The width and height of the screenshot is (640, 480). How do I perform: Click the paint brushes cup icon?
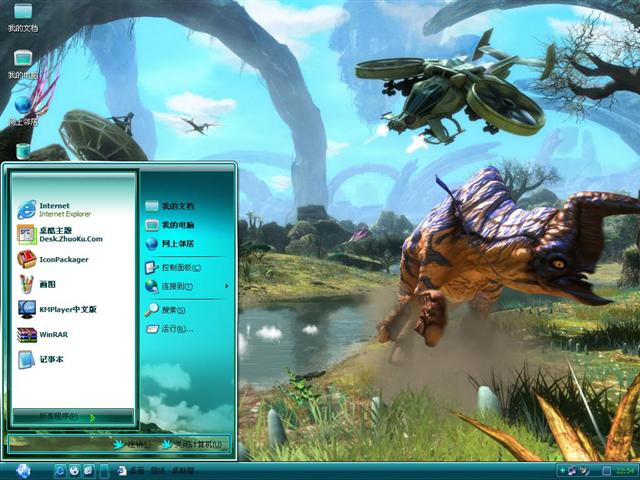point(27,284)
